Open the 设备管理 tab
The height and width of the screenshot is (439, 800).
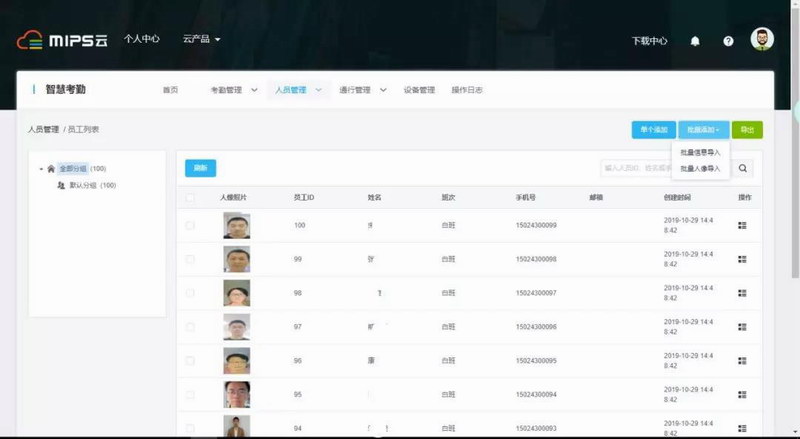(x=419, y=90)
